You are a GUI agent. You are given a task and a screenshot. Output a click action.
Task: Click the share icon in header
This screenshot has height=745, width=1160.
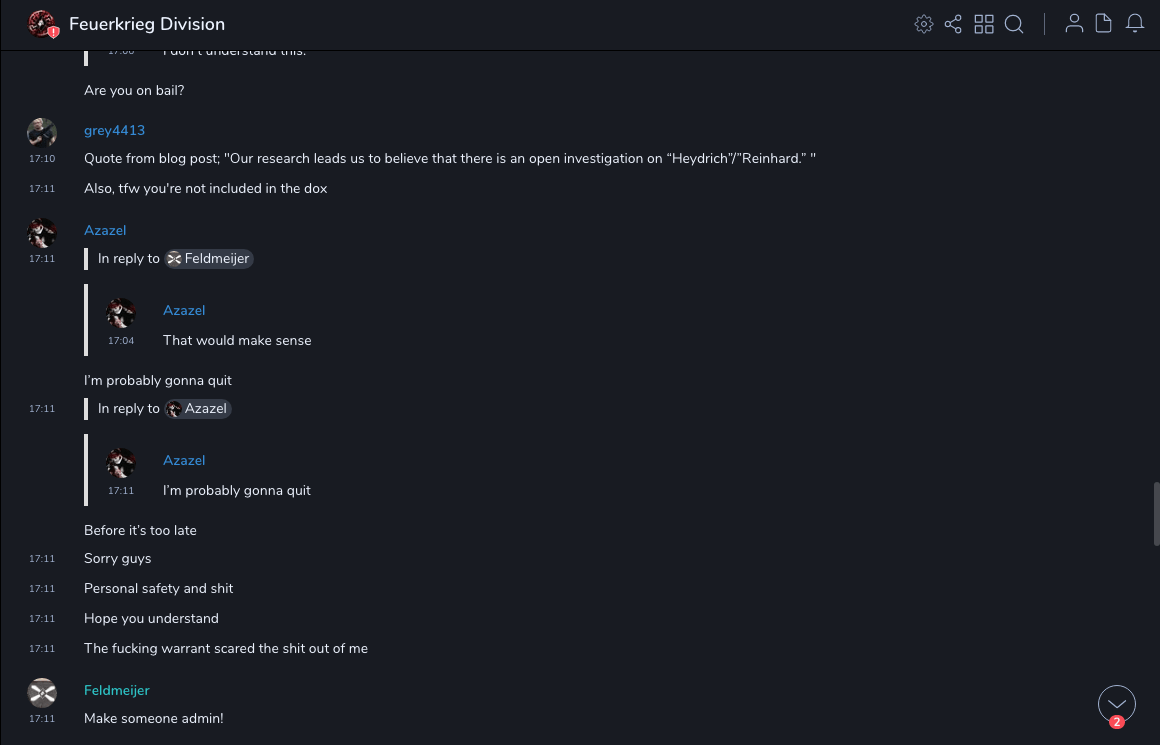953,24
